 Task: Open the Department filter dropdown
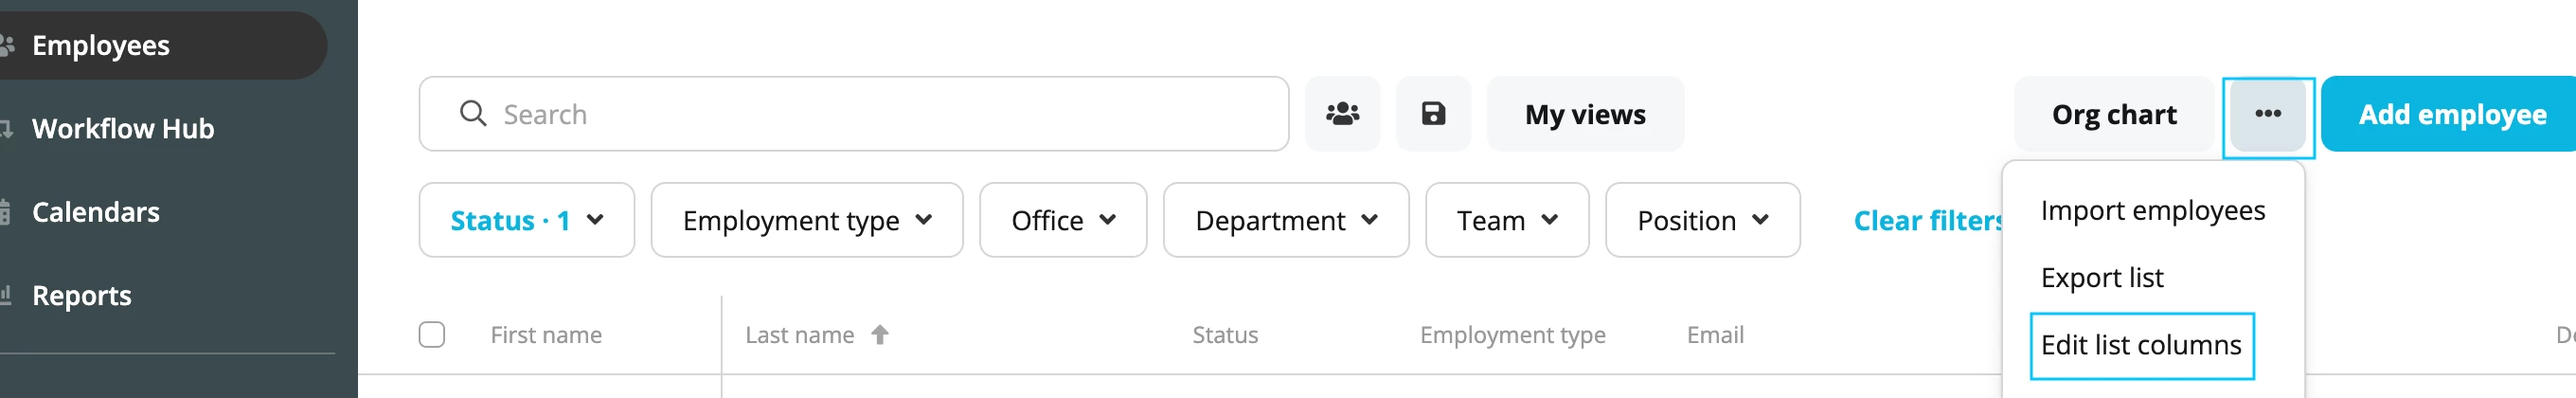[x=1286, y=220]
